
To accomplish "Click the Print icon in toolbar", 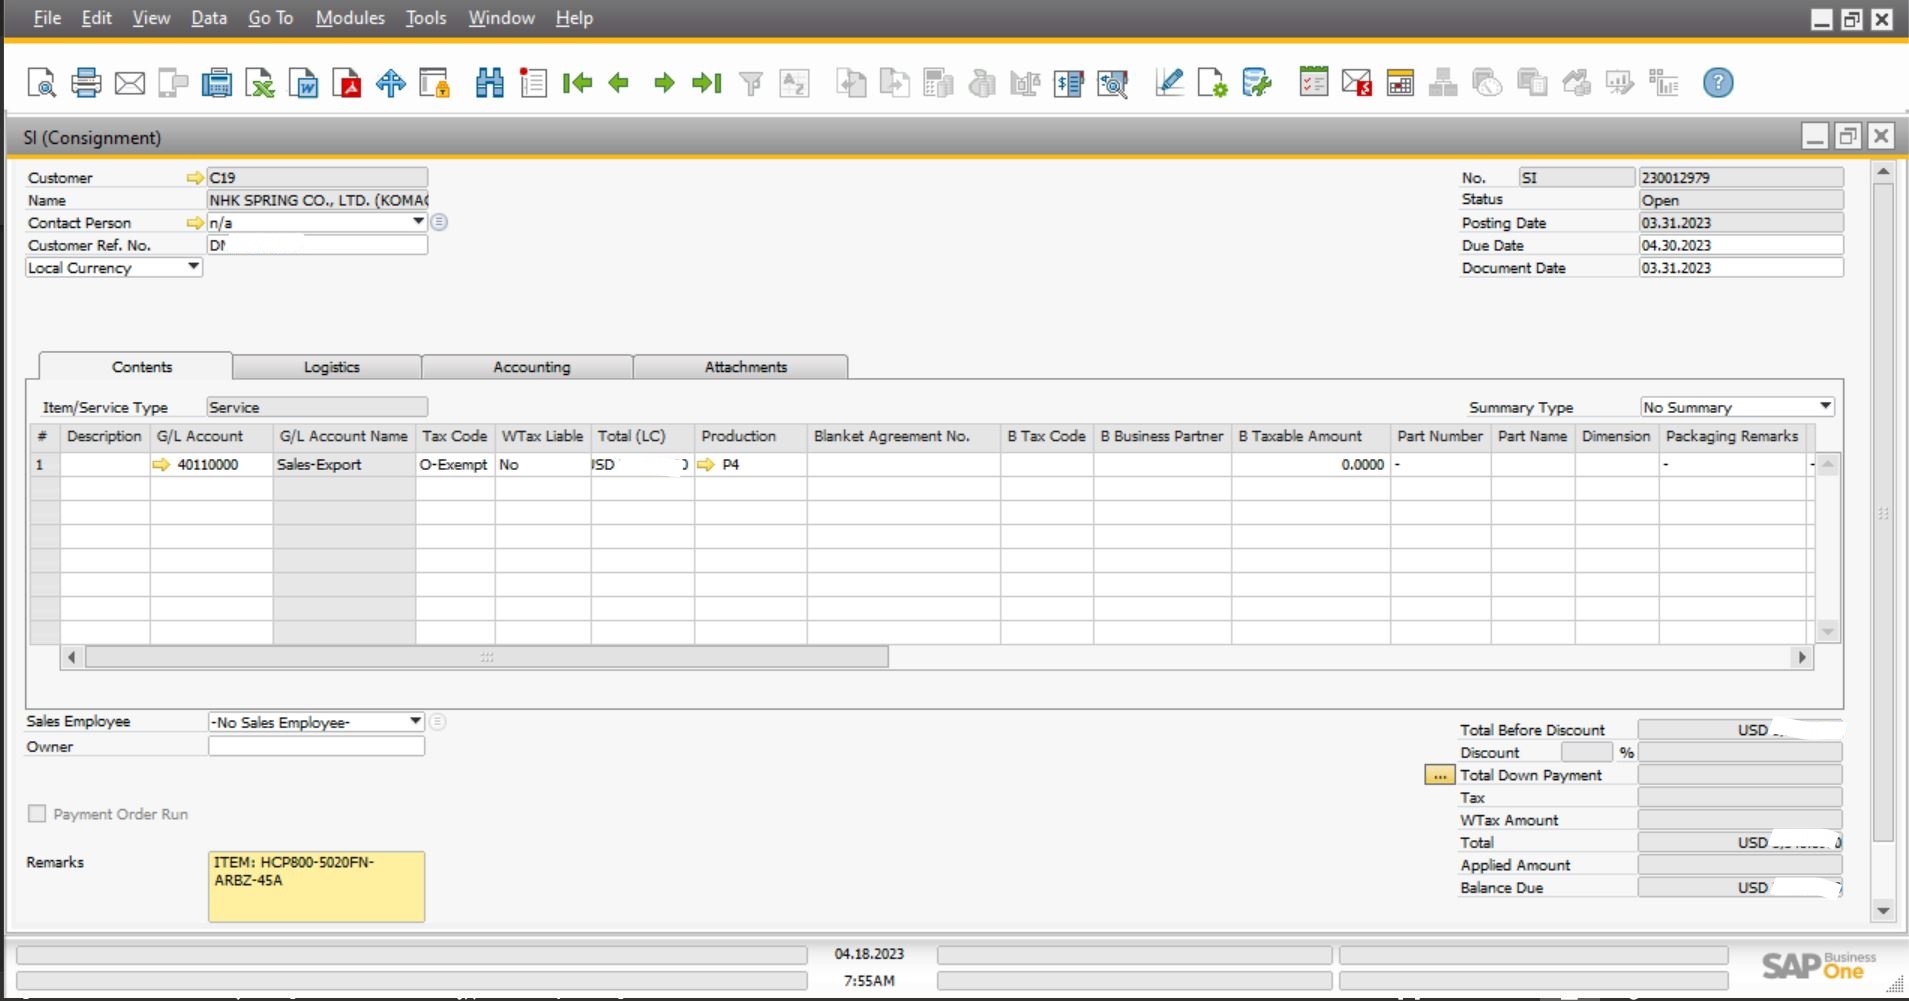I will [86, 83].
